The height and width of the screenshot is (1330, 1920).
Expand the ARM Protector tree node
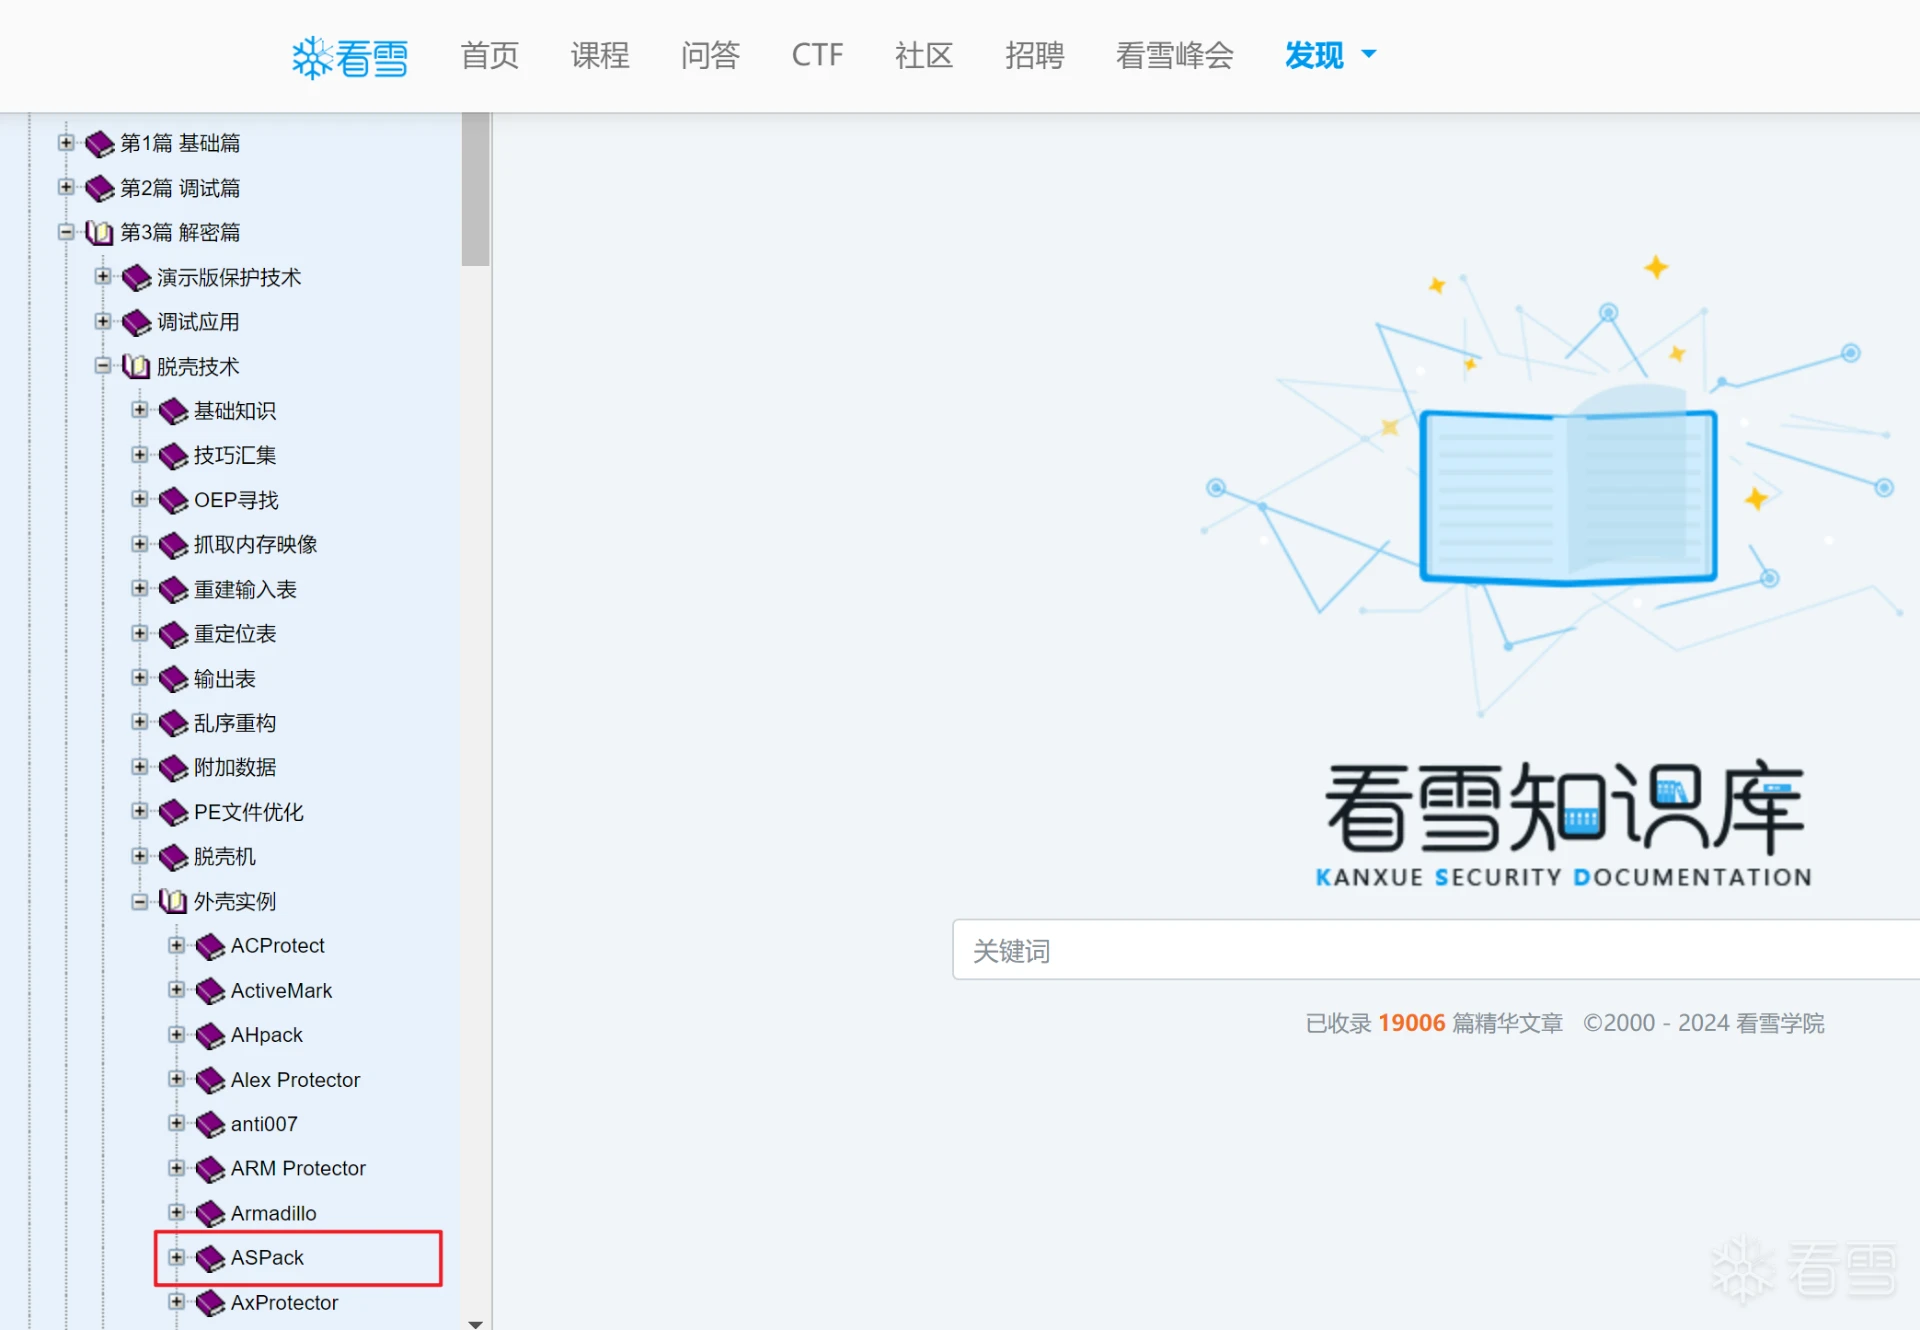coord(177,1167)
